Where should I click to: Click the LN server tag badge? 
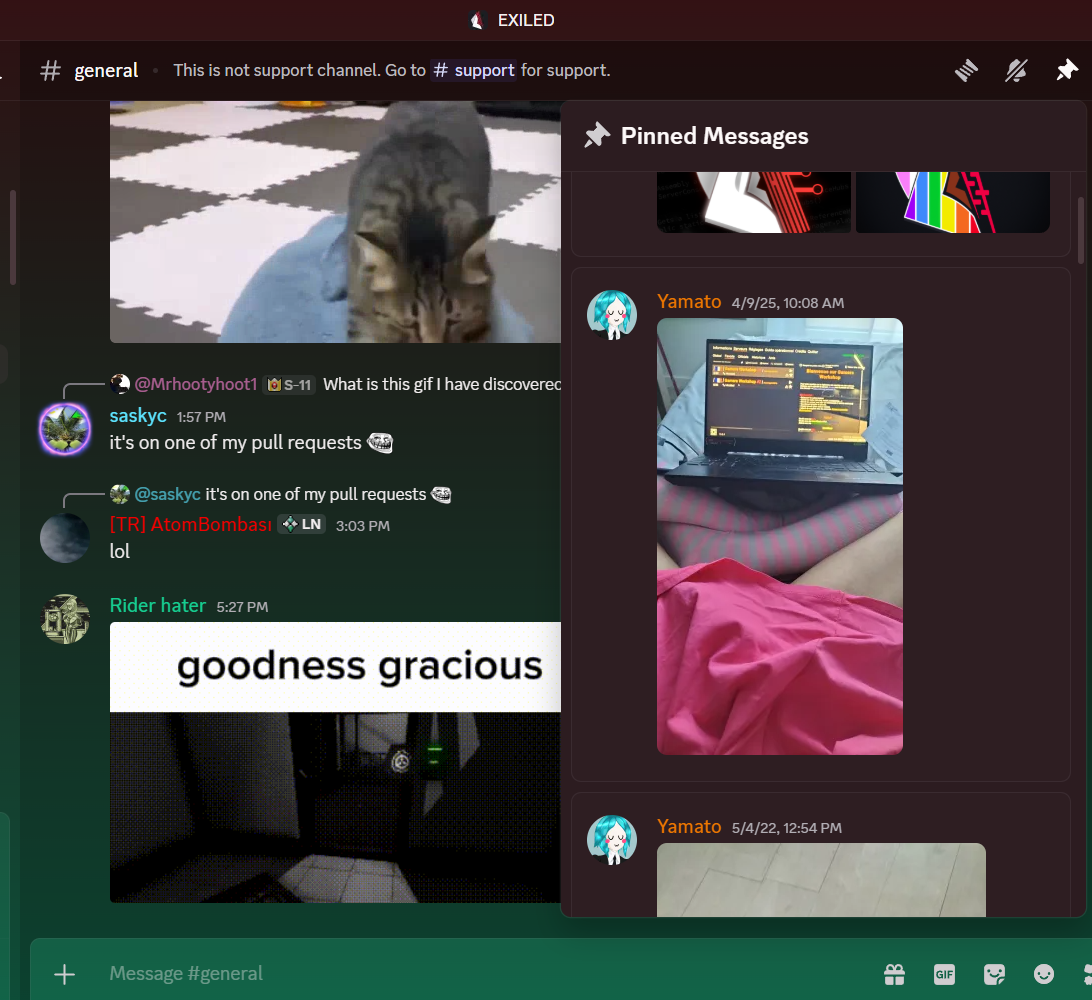pyautogui.click(x=302, y=524)
